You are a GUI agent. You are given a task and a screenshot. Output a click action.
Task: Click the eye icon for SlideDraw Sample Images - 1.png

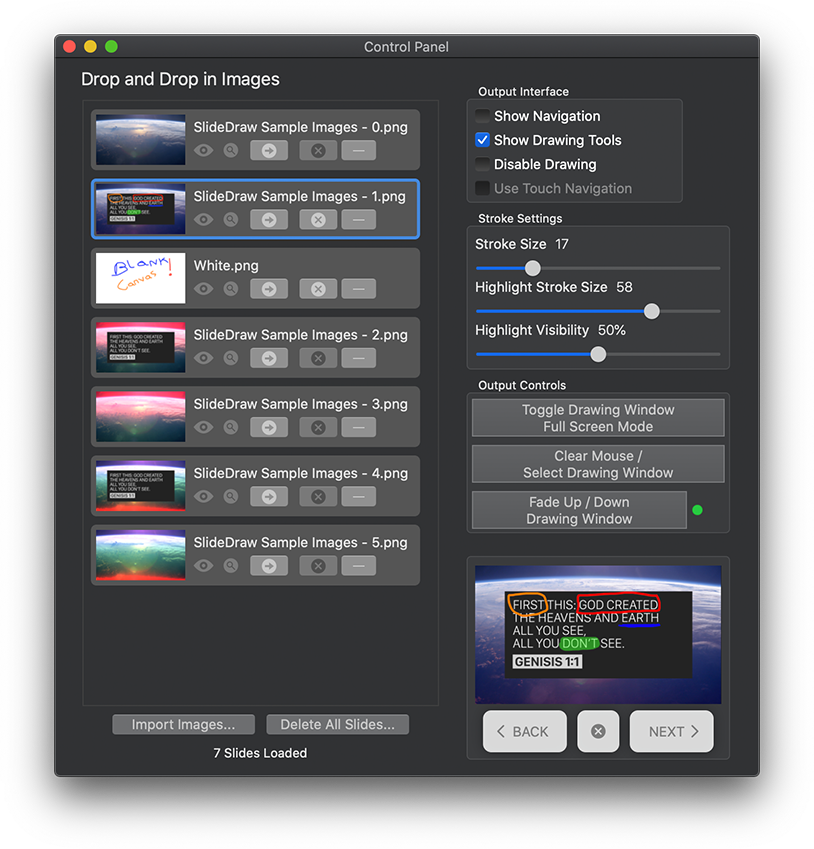(204, 220)
